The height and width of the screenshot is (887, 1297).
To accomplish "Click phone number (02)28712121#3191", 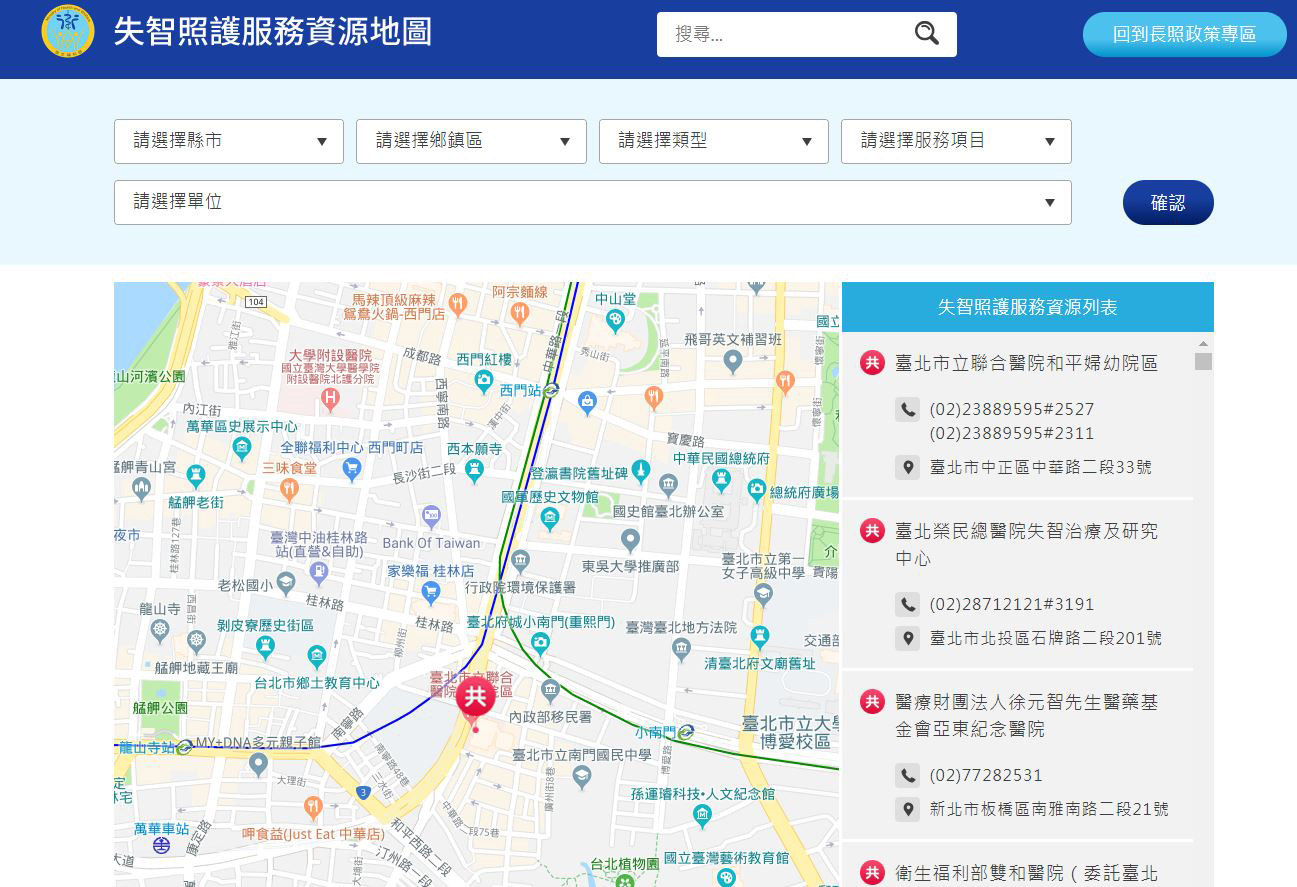I will point(1012,604).
